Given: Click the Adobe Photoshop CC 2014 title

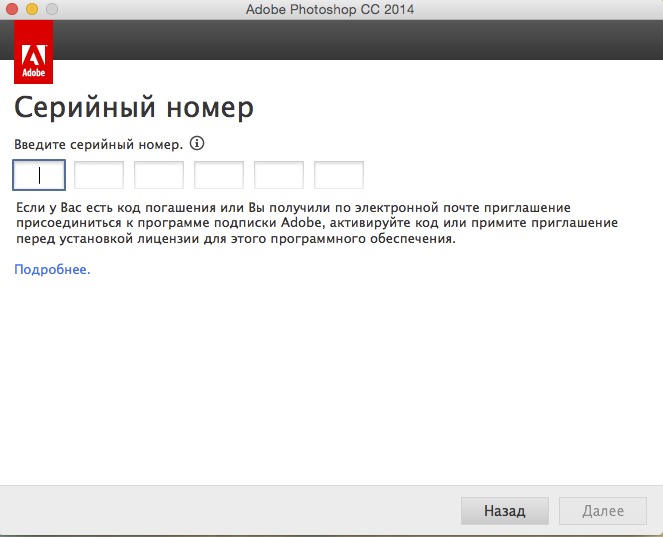Looking at the screenshot, I should pyautogui.click(x=330, y=9).
